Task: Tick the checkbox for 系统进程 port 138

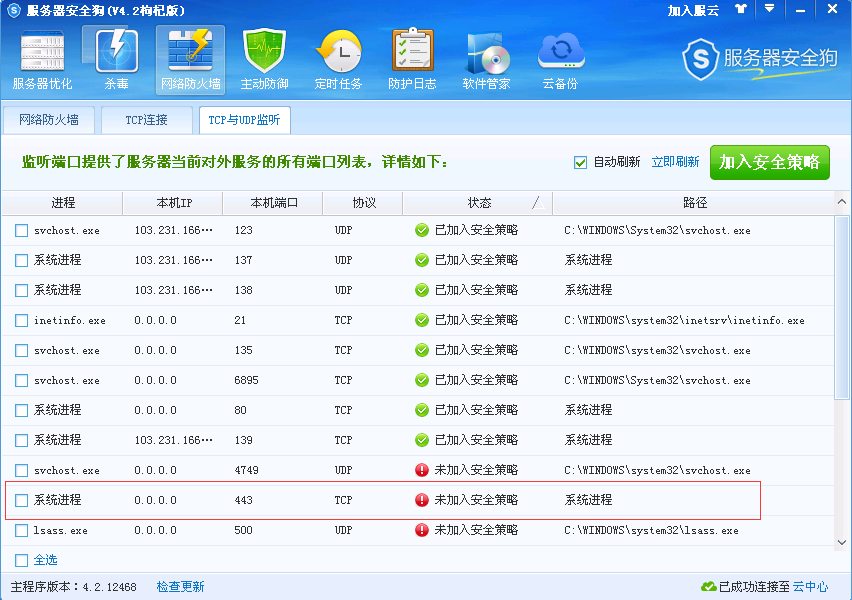Action: [22, 290]
